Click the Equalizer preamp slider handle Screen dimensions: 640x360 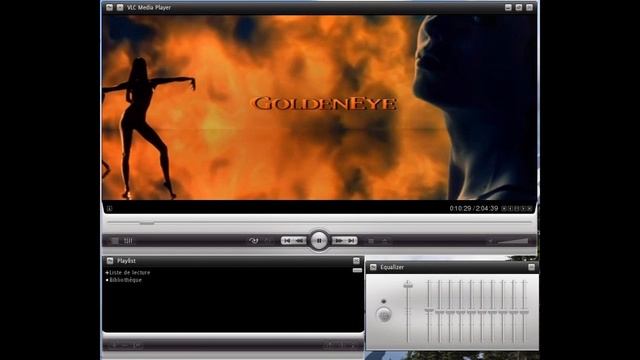click(x=408, y=284)
